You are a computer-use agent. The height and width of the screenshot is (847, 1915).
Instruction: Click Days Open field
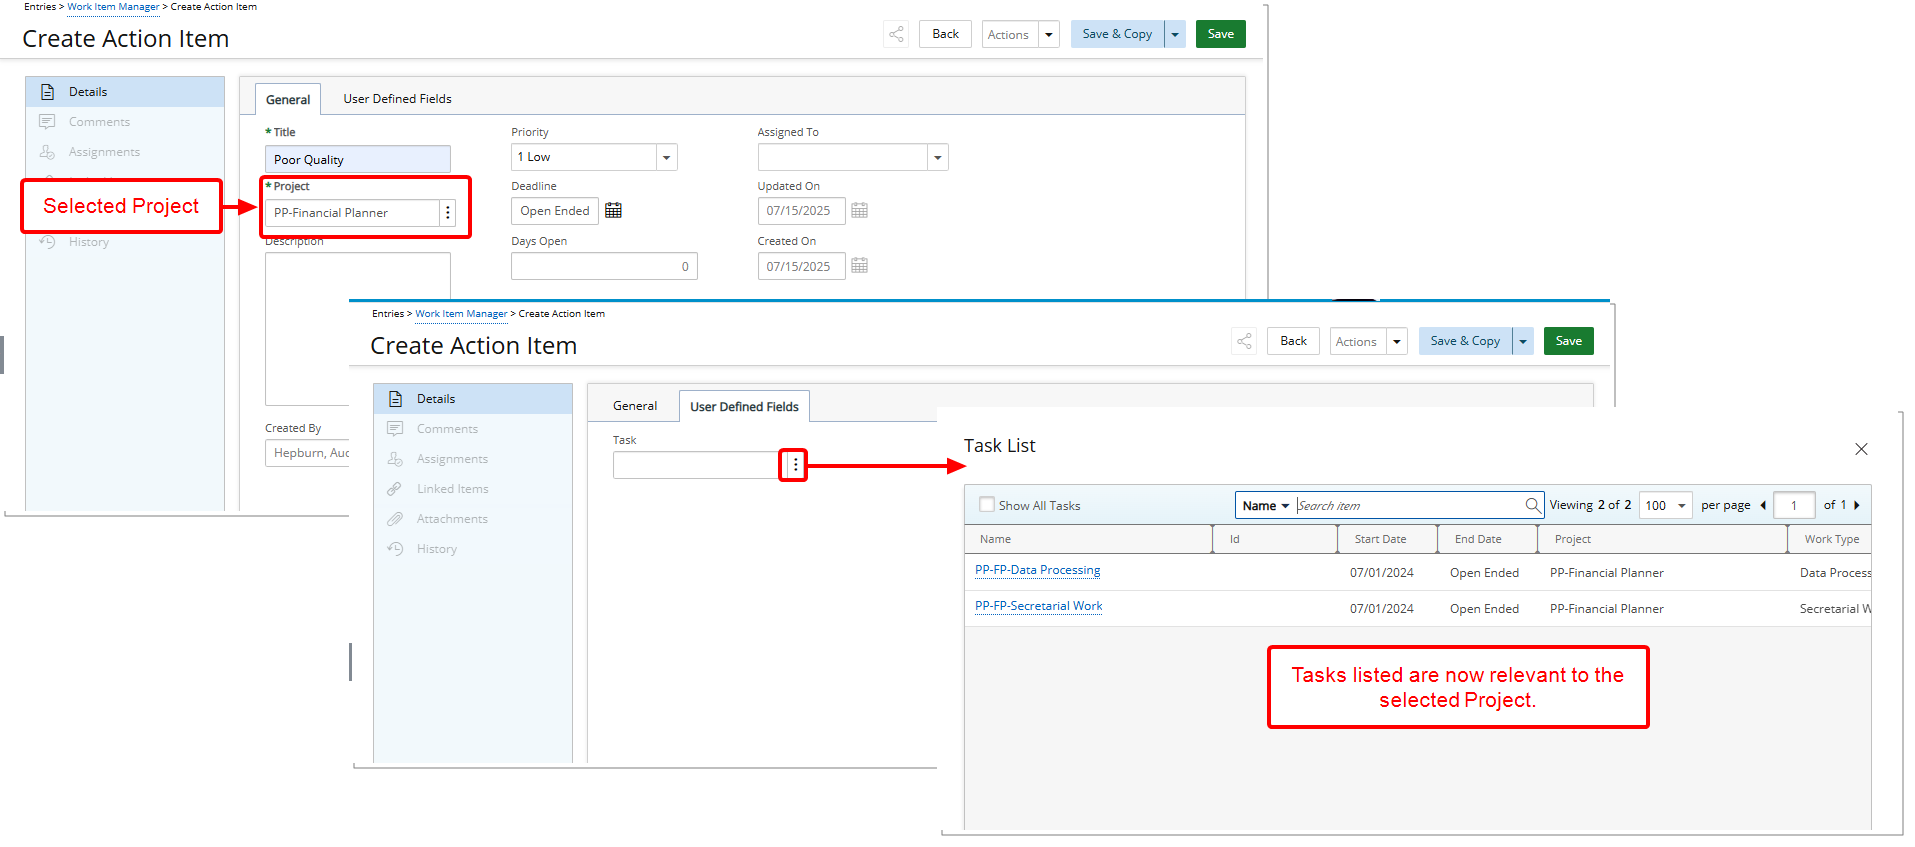[x=604, y=266]
